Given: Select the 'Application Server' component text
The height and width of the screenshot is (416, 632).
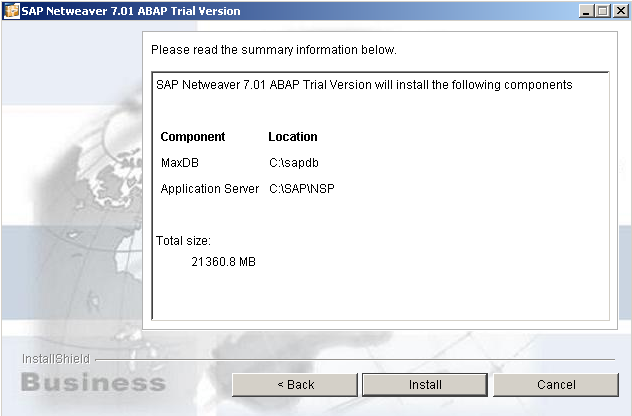Looking at the screenshot, I should [210, 189].
